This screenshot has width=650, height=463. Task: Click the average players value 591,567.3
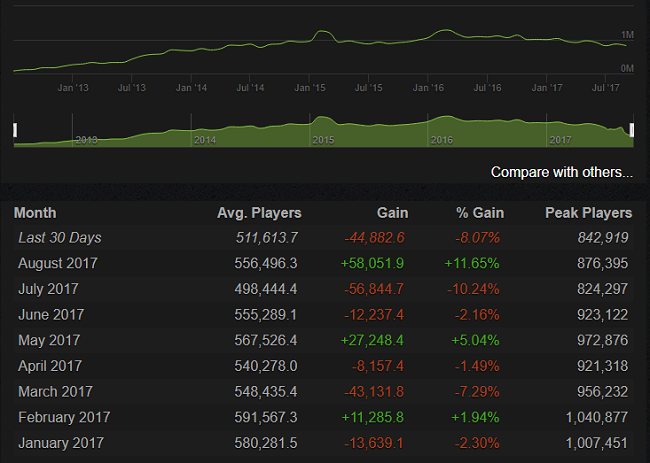266,417
